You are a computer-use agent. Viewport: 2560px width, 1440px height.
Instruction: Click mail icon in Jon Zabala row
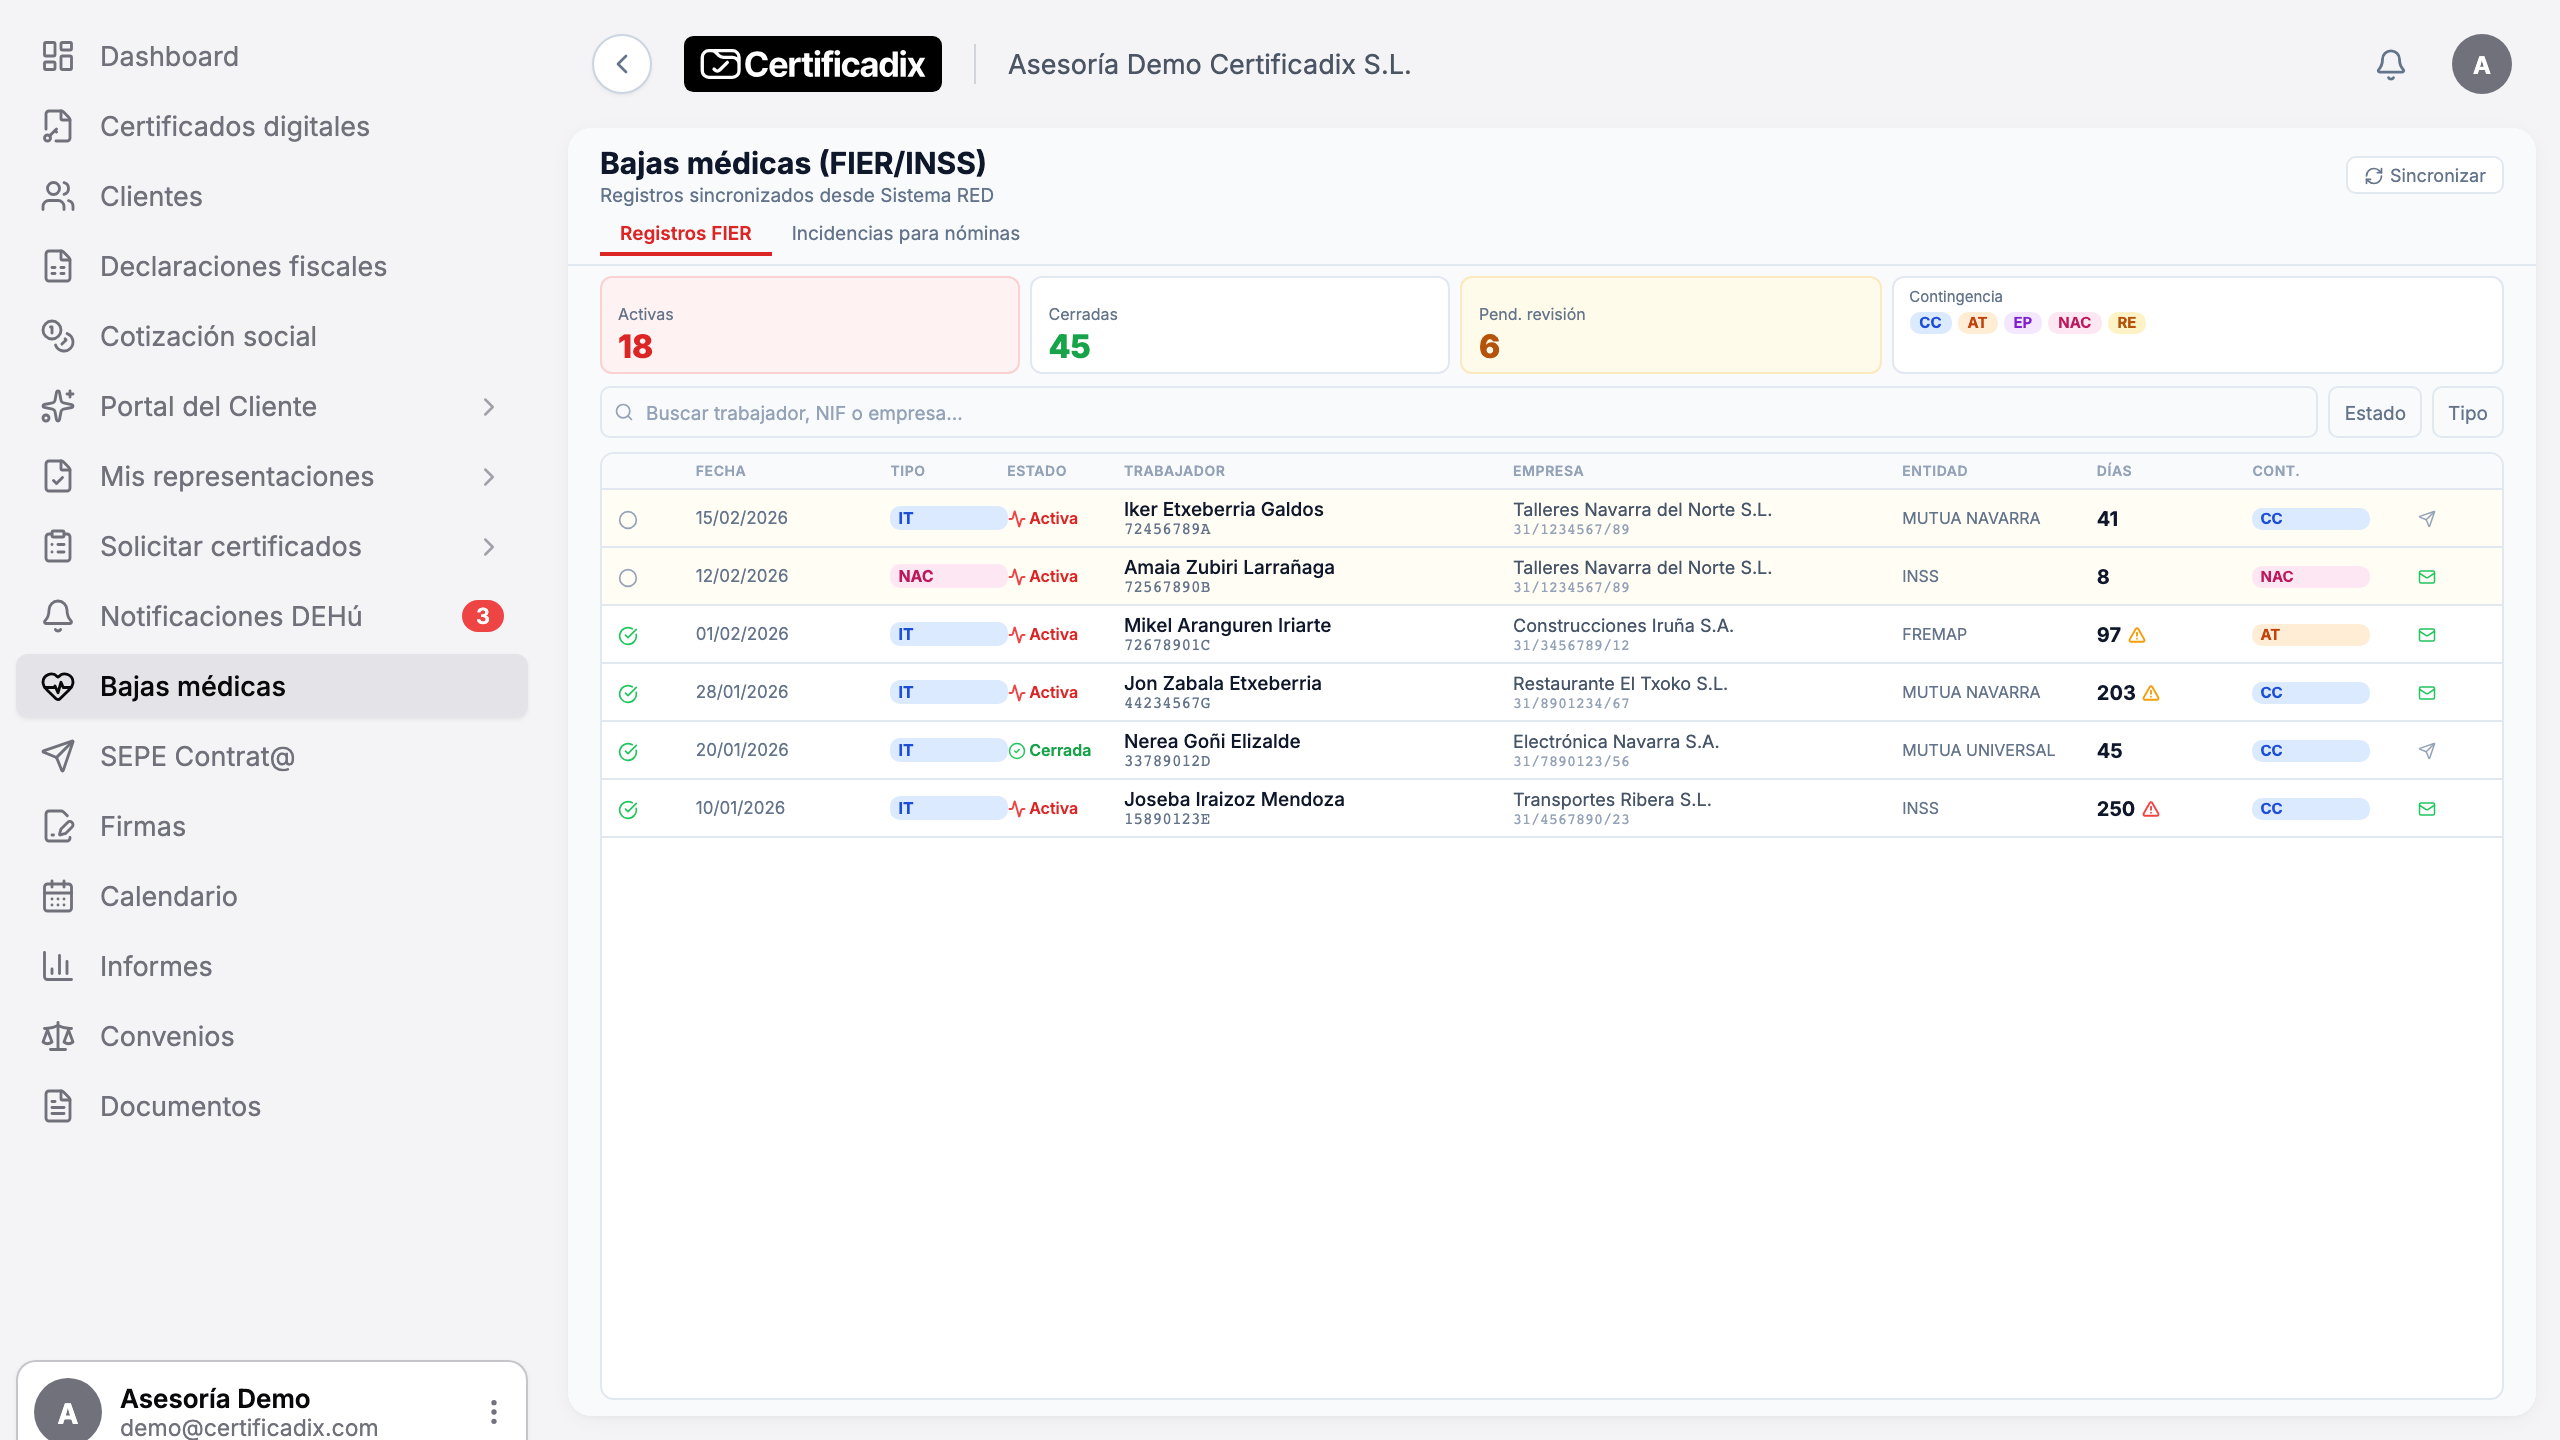click(2427, 693)
